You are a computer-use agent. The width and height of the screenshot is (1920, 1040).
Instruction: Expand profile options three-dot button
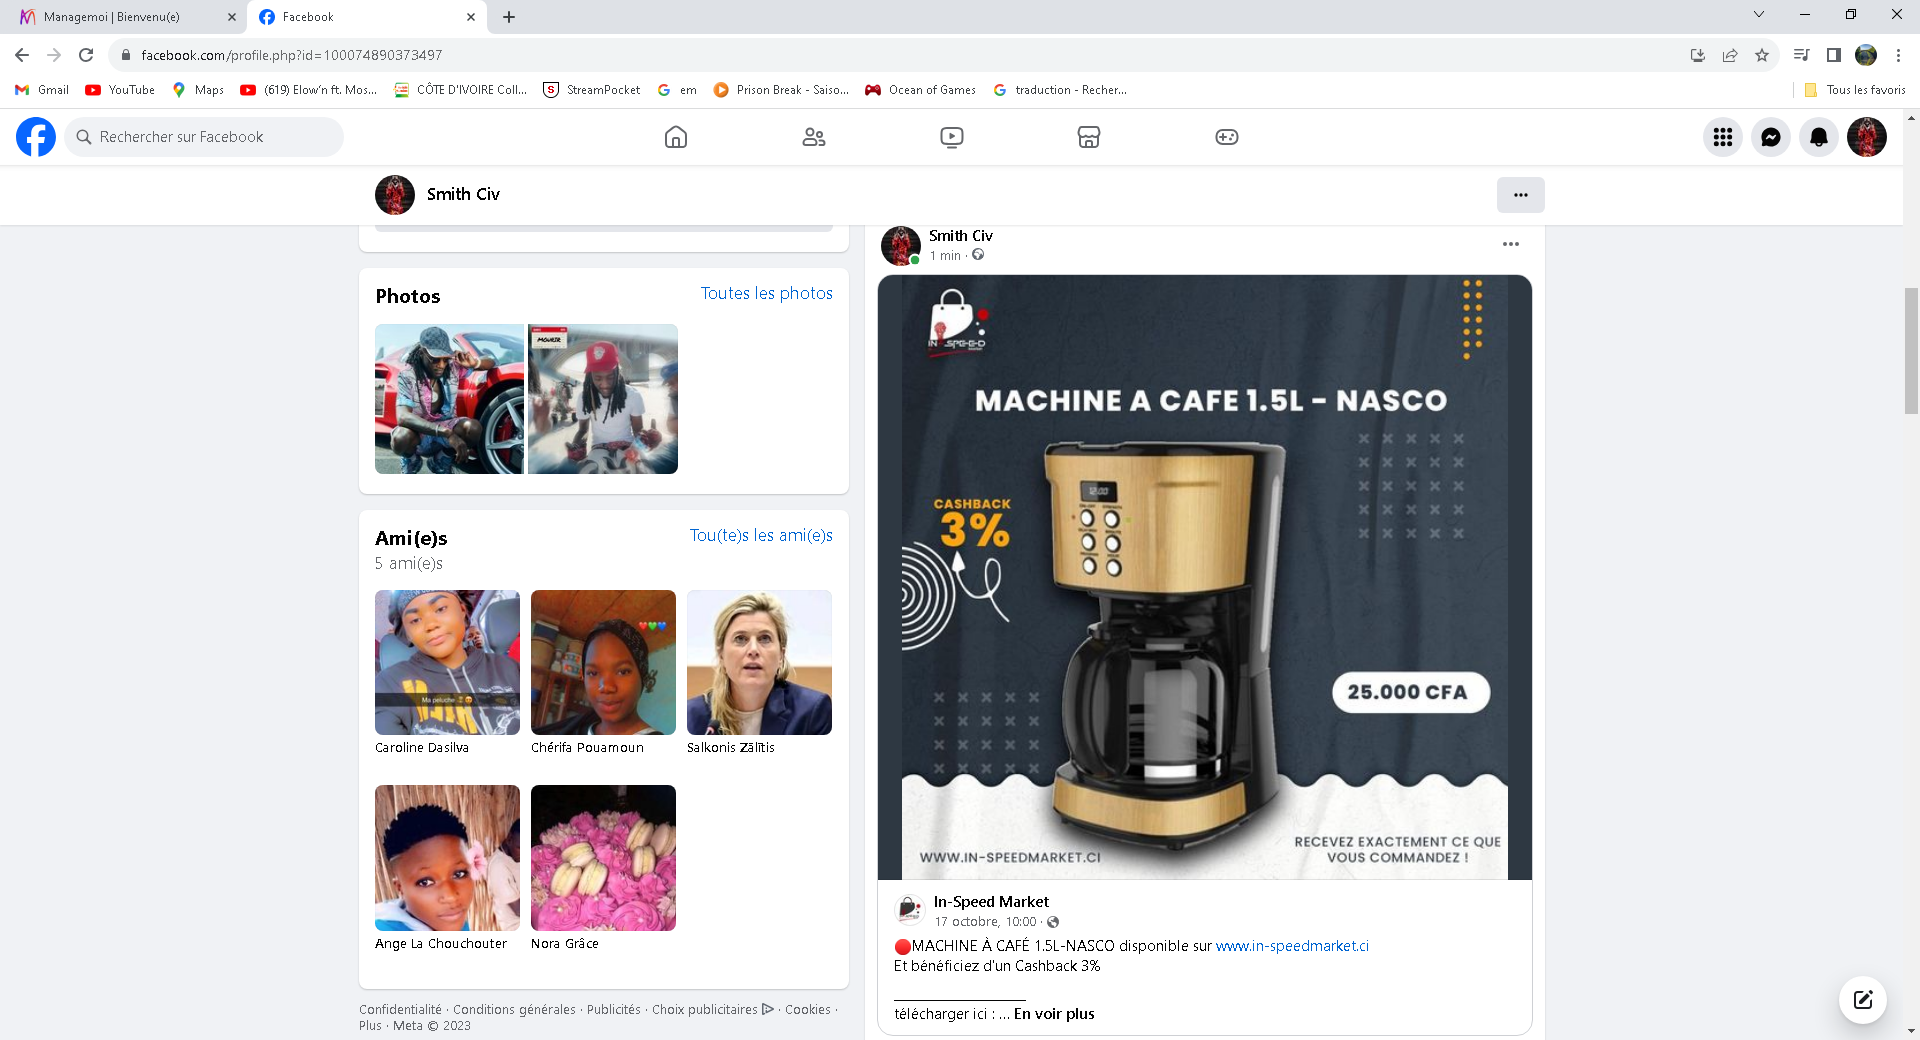click(x=1520, y=195)
